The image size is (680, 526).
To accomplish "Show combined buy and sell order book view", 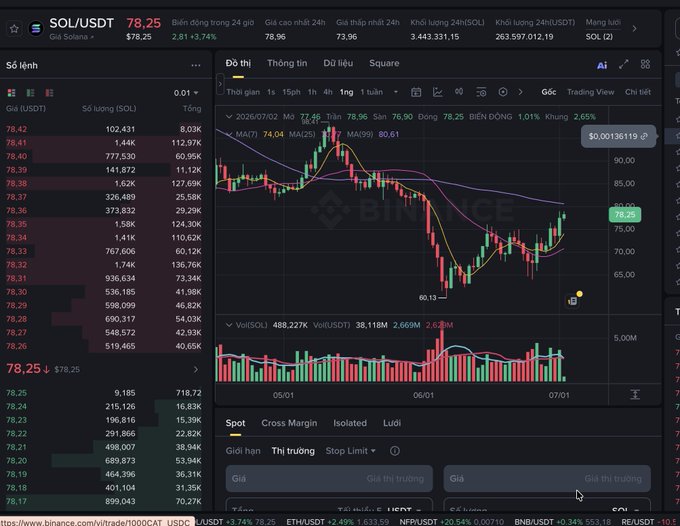I will (12, 93).
